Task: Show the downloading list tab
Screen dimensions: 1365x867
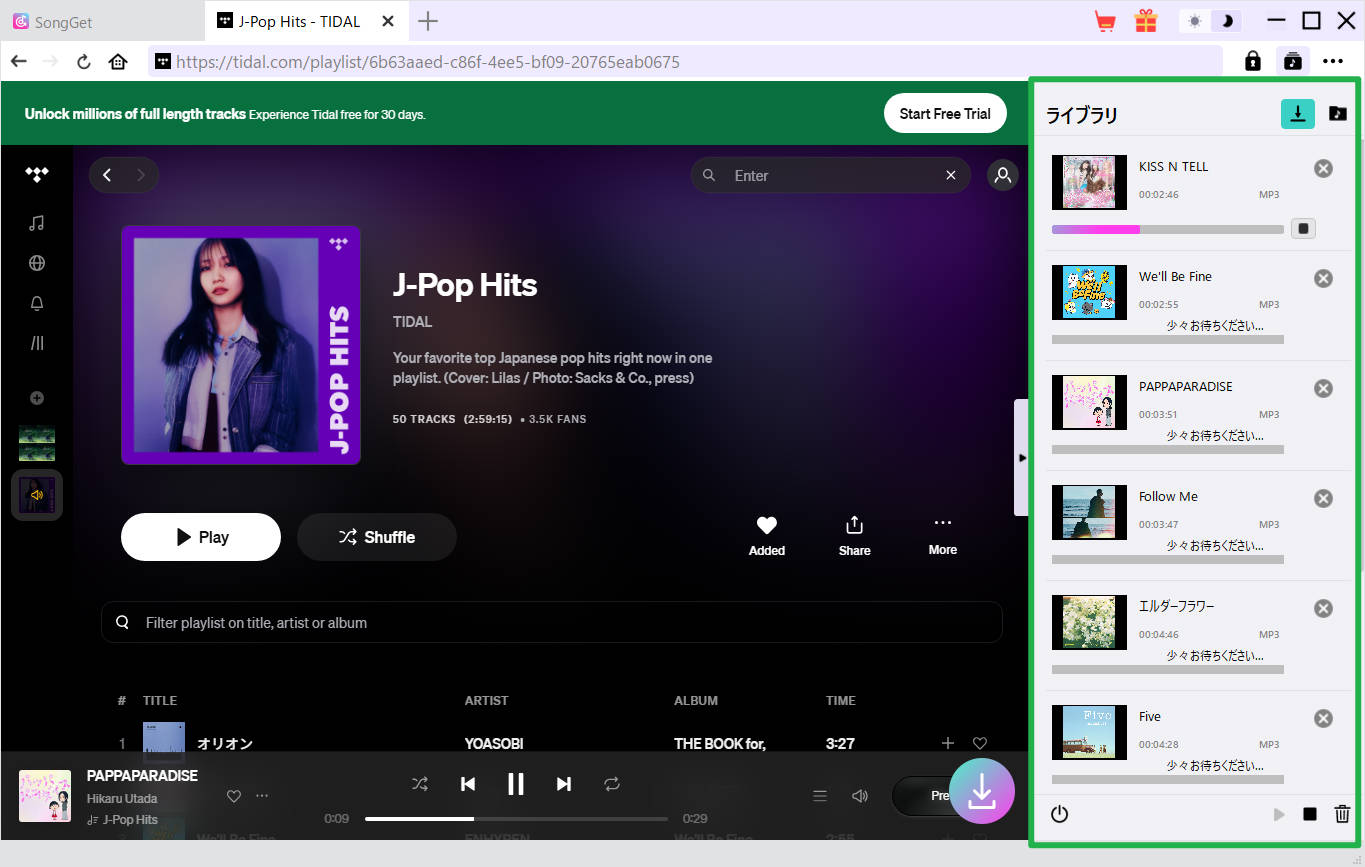Action: click(1298, 113)
